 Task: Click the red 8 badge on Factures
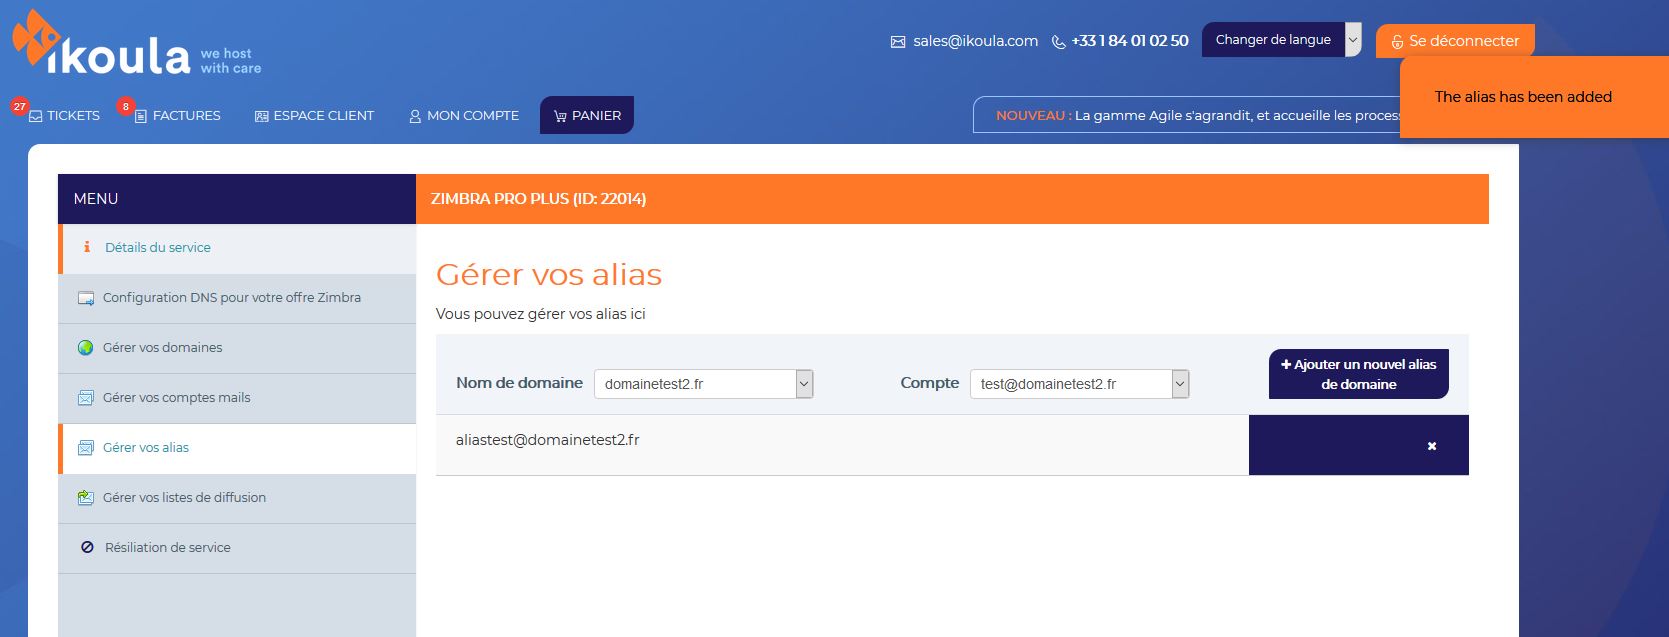click(x=125, y=106)
